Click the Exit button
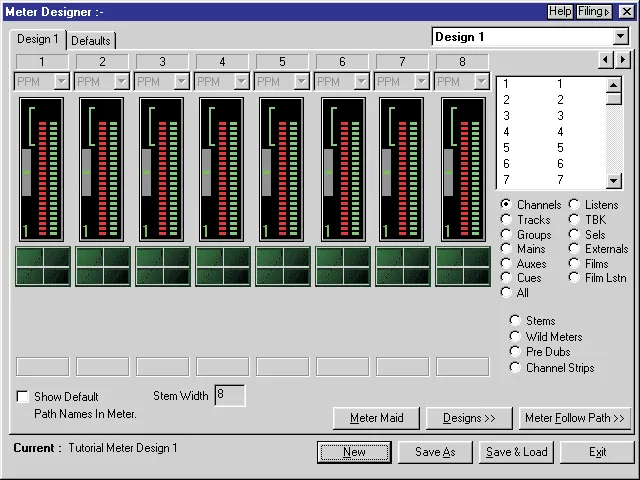Viewport: 640px width, 480px height. (x=597, y=452)
